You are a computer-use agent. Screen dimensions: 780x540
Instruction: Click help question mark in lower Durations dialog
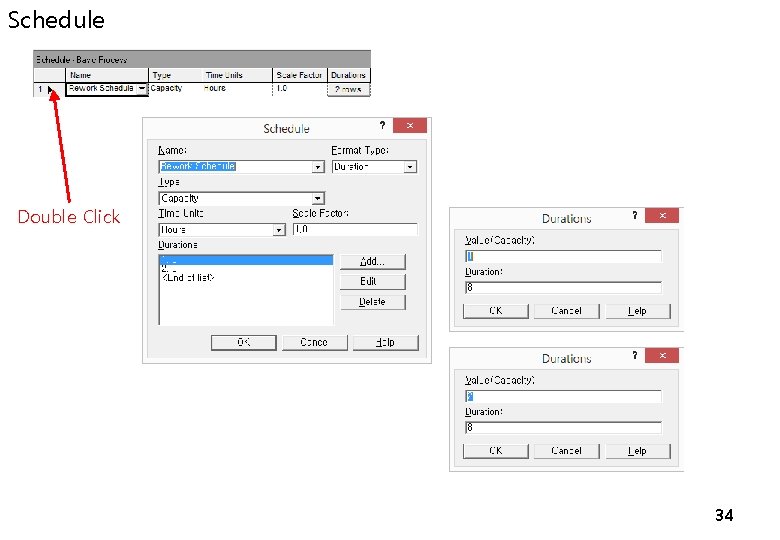tap(634, 355)
